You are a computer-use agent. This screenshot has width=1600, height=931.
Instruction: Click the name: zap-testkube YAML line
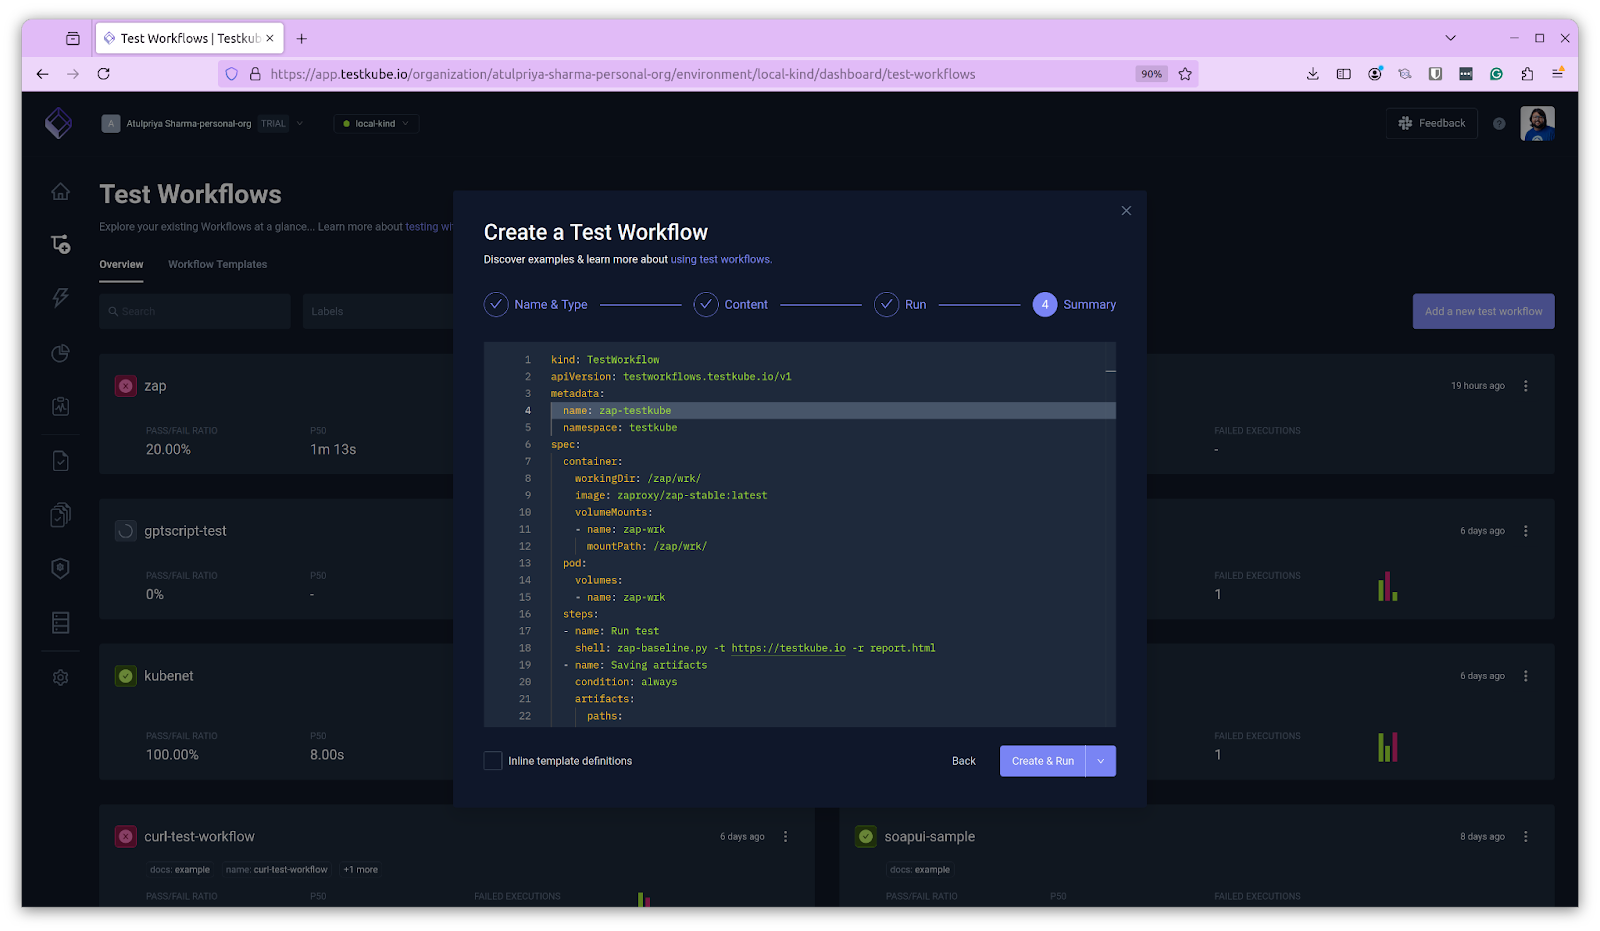pos(832,411)
